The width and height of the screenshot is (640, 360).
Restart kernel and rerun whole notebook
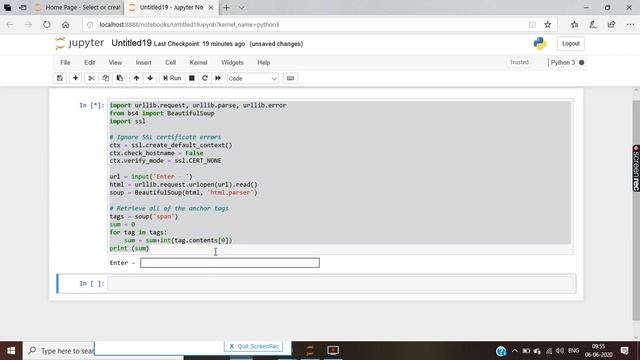pyautogui.click(x=218, y=78)
